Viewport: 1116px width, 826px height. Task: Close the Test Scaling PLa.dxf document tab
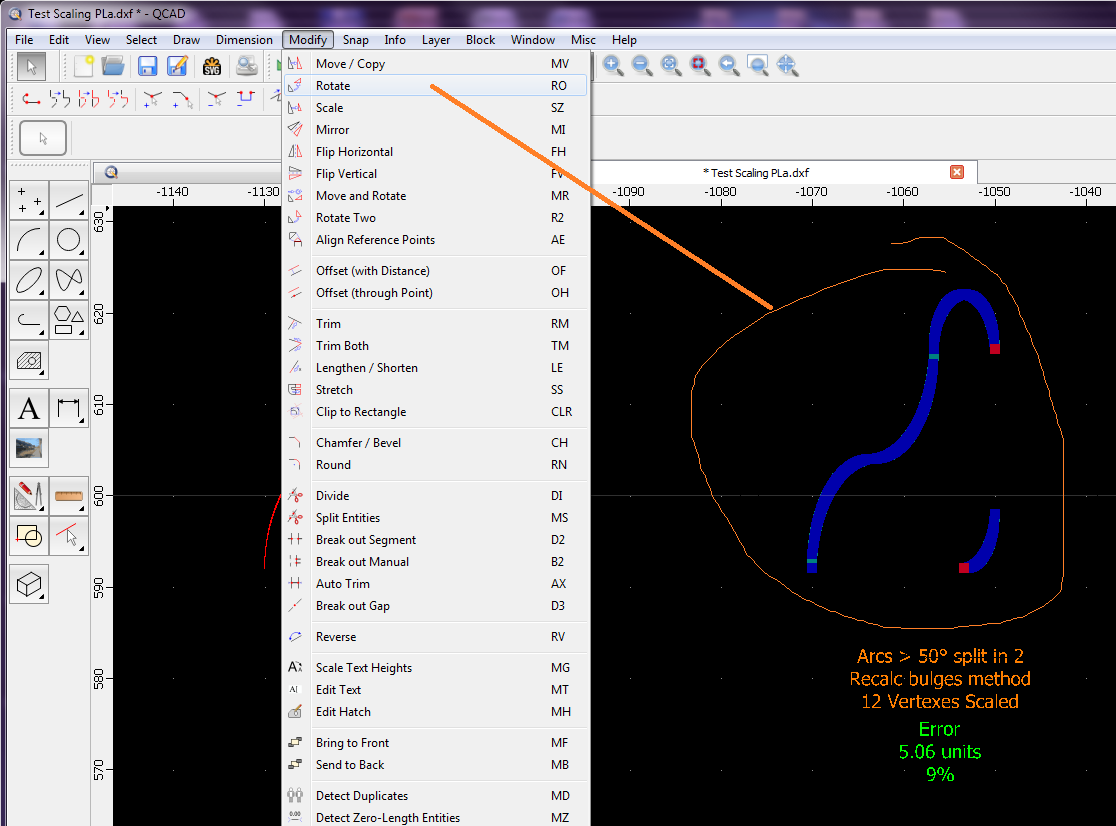(x=956, y=172)
